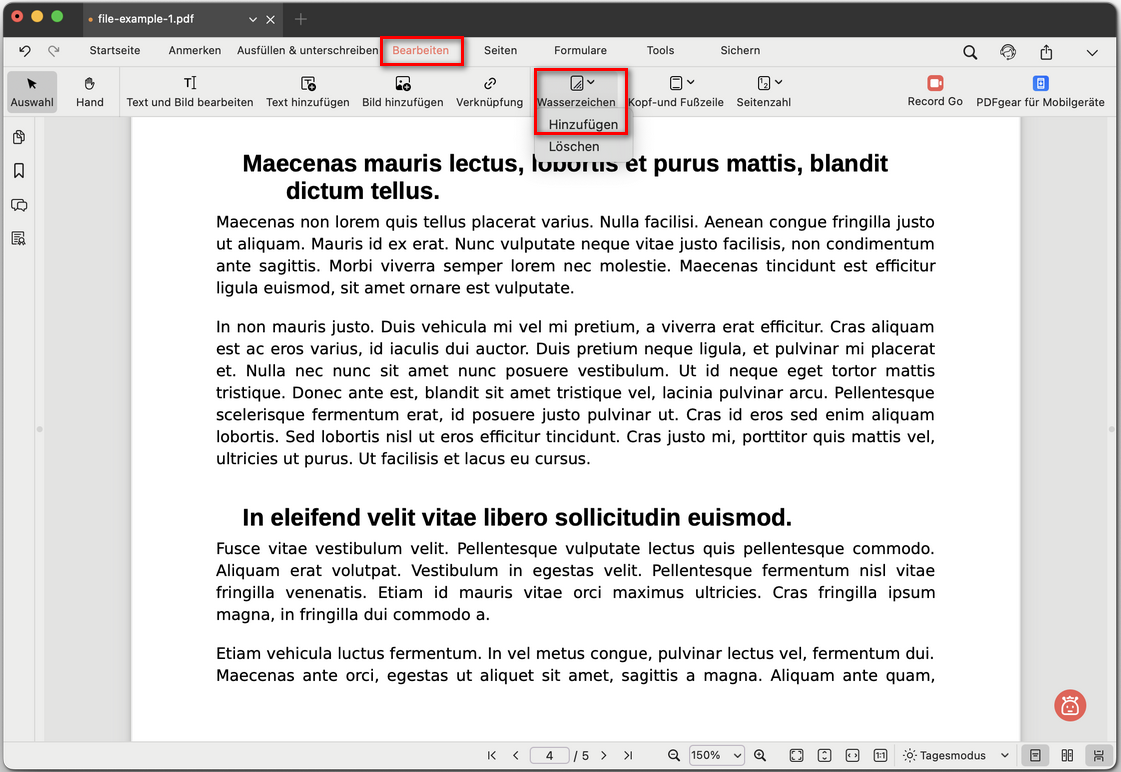
Task: Open the Bild hinzufügen tool
Action: pos(402,90)
